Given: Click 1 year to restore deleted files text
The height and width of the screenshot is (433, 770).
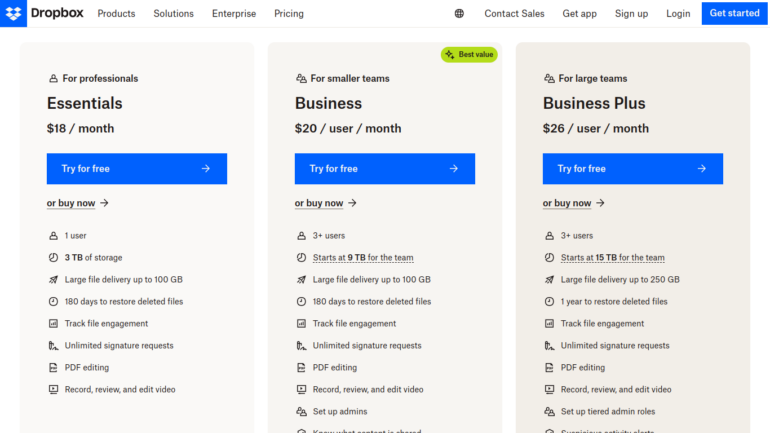Looking at the screenshot, I should pyautogui.click(x=614, y=301).
